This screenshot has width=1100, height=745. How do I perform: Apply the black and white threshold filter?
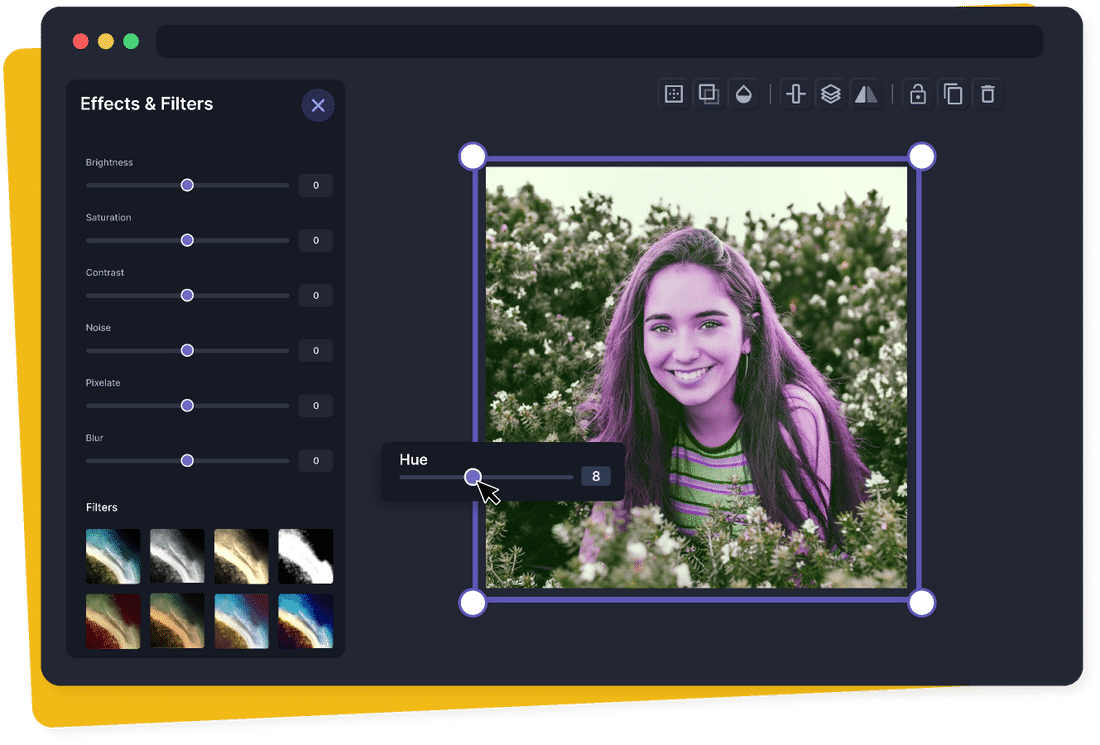click(306, 556)
